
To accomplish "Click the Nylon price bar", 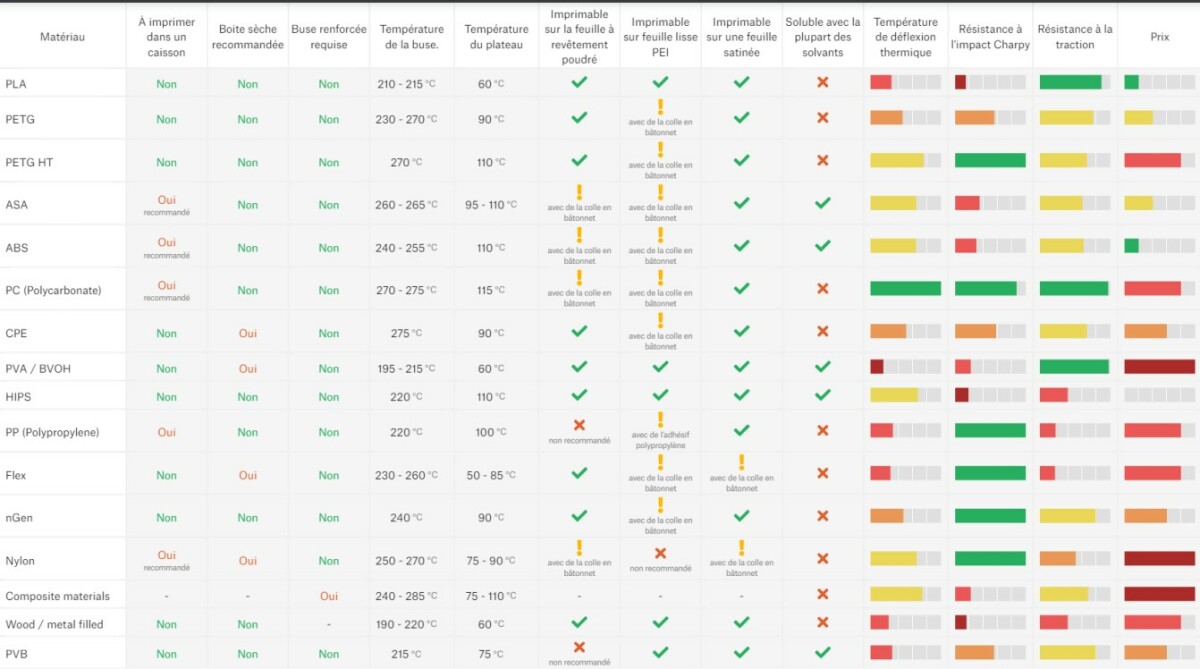I will coord(1159,559).
